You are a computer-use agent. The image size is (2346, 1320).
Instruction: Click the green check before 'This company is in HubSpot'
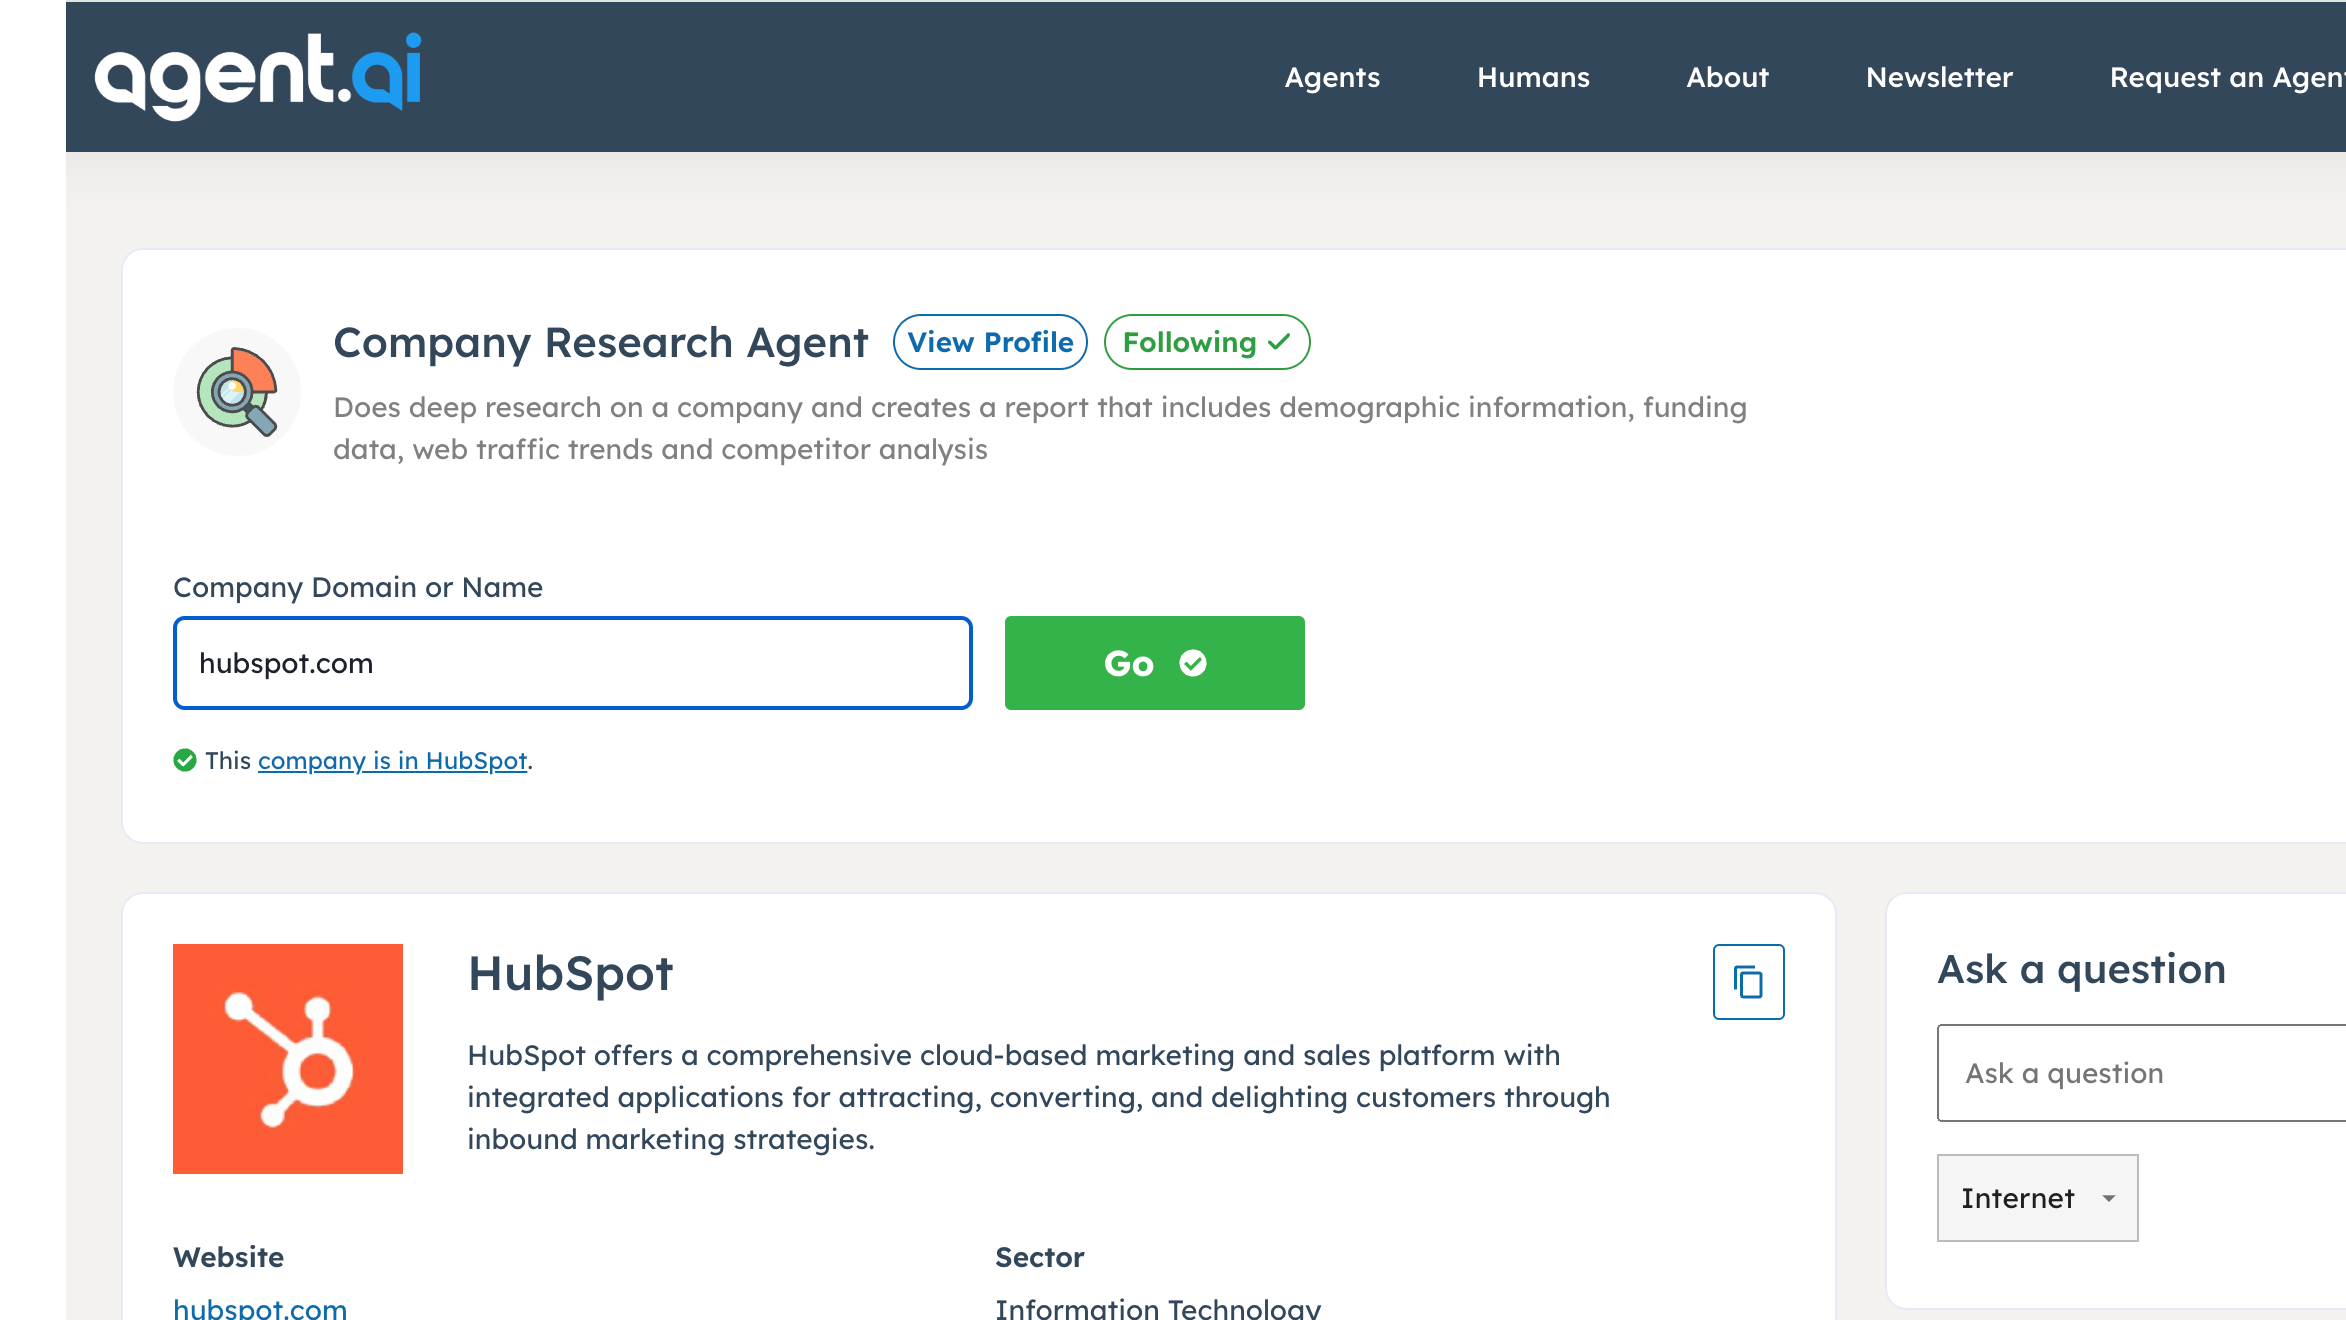[186, 761]
